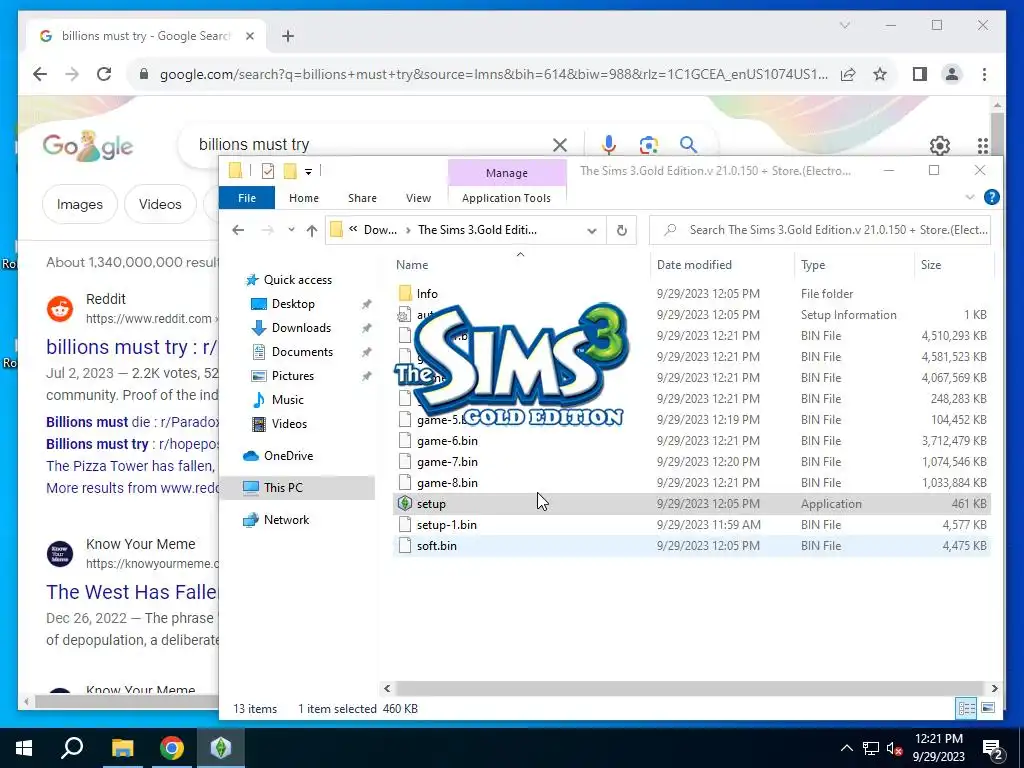
Task: Select This PC in navigation pane
Action: (283, 488)
